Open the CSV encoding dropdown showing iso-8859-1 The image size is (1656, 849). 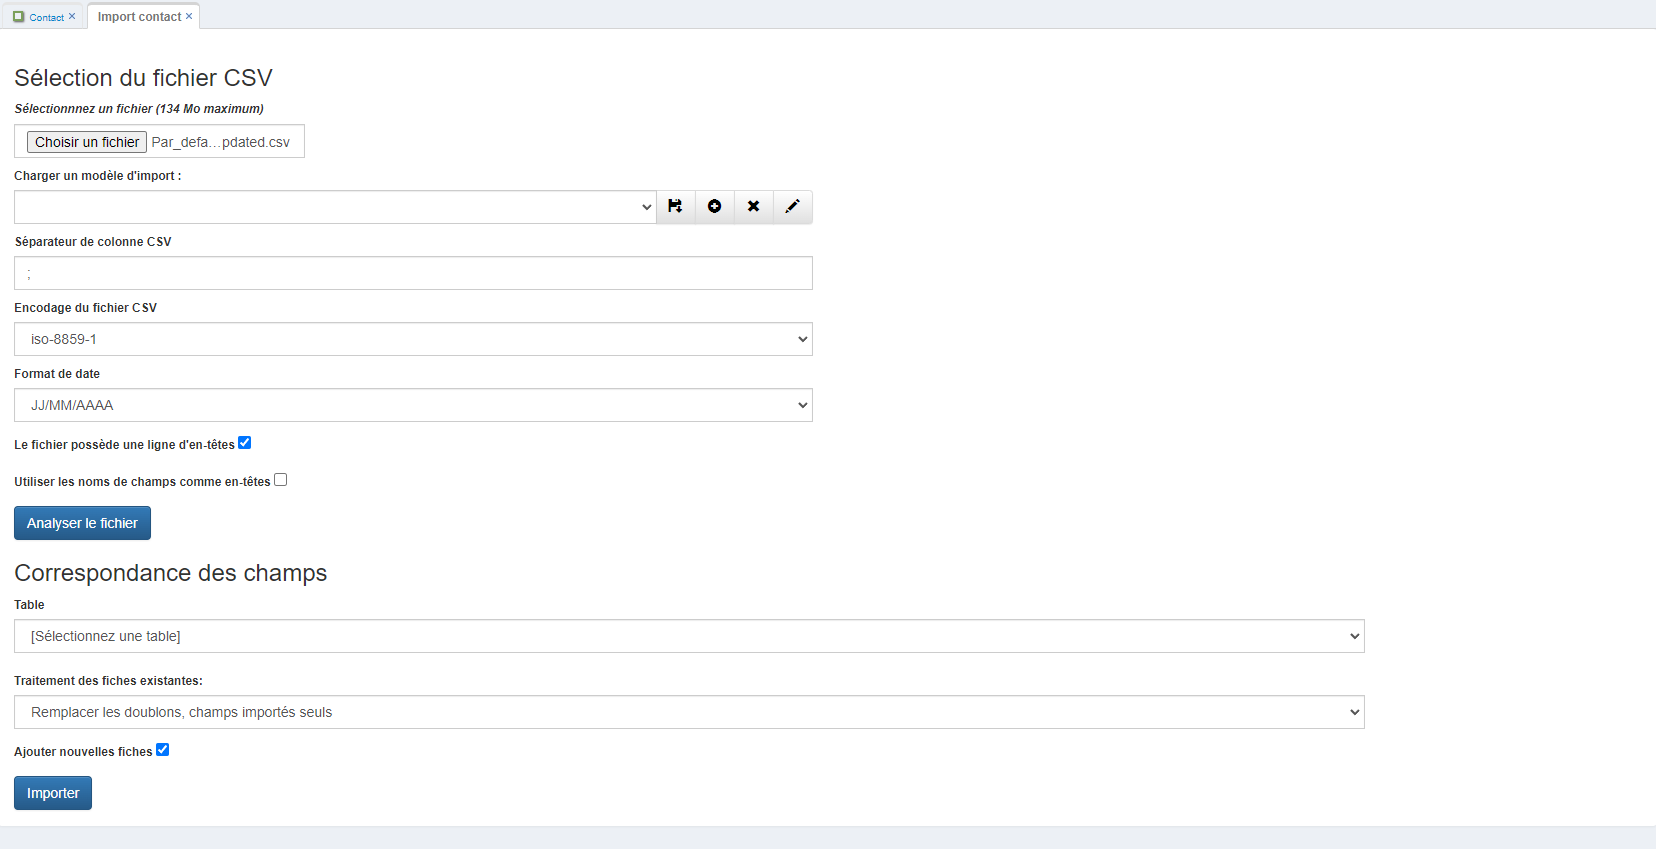pyautogui.click(x=413, y=339)
